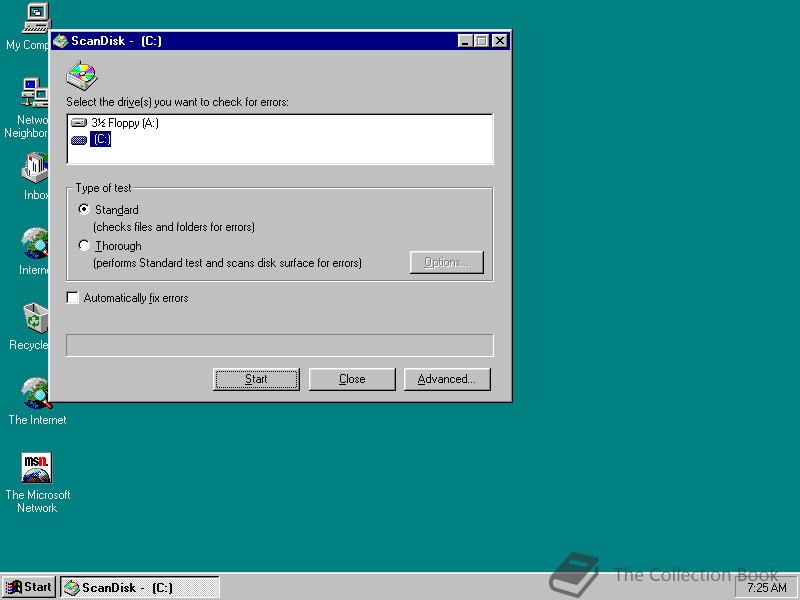The width and height of the screenshot is (800, 600).
Task: Enable Automatically fix errors checkbox
Action: pyautogui.click(x=72, y=297)
